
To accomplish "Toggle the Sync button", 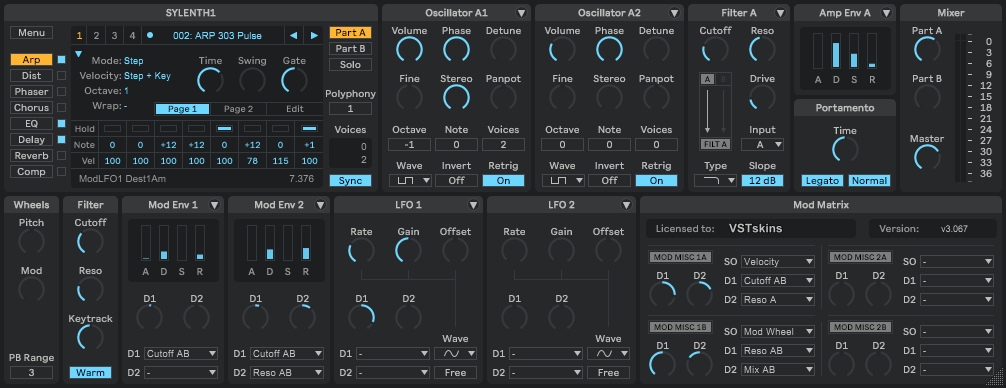I will click(x=350, y=181).
